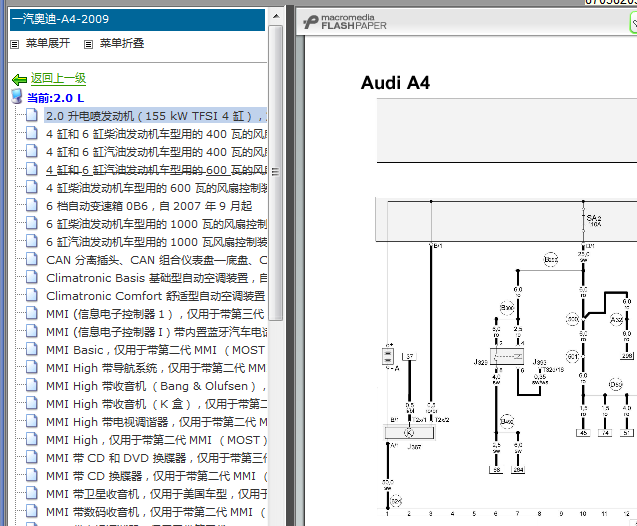637x526 pixels.
Task: Click the green back arrow icon
Action: pyautogui.click(x=19, y=80)
